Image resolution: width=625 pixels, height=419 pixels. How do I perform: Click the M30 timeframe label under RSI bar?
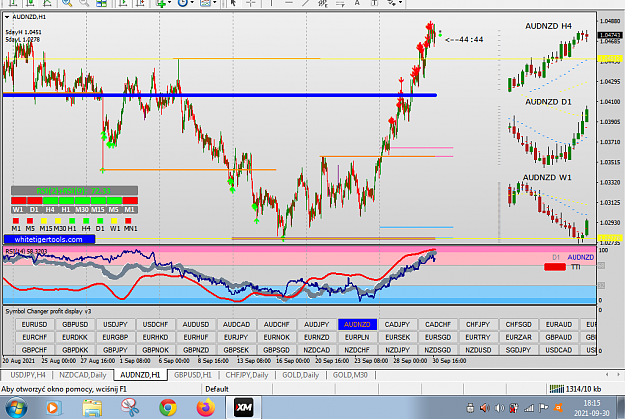pyautogui.click(x=82, y=210)
